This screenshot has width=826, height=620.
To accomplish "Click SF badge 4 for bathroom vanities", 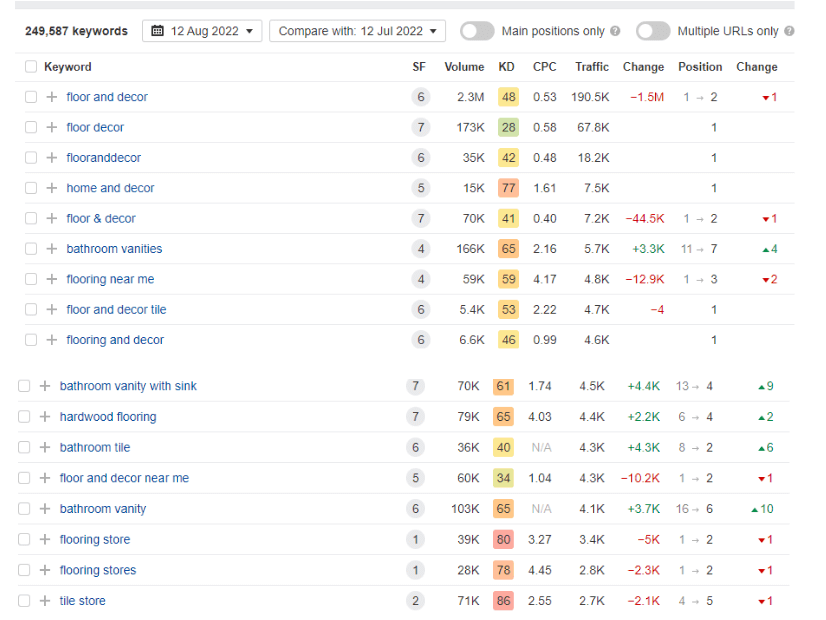I will (x=421, y=249).
